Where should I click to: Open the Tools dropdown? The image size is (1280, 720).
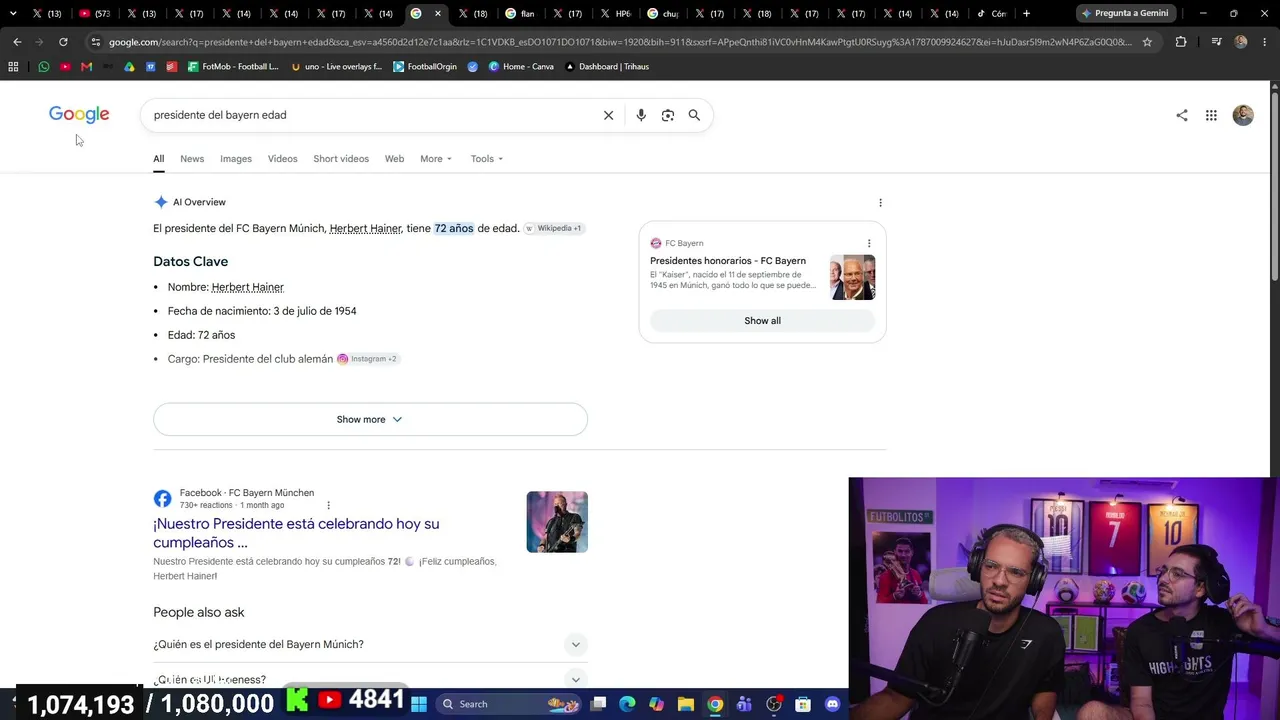tap(487, 159)
